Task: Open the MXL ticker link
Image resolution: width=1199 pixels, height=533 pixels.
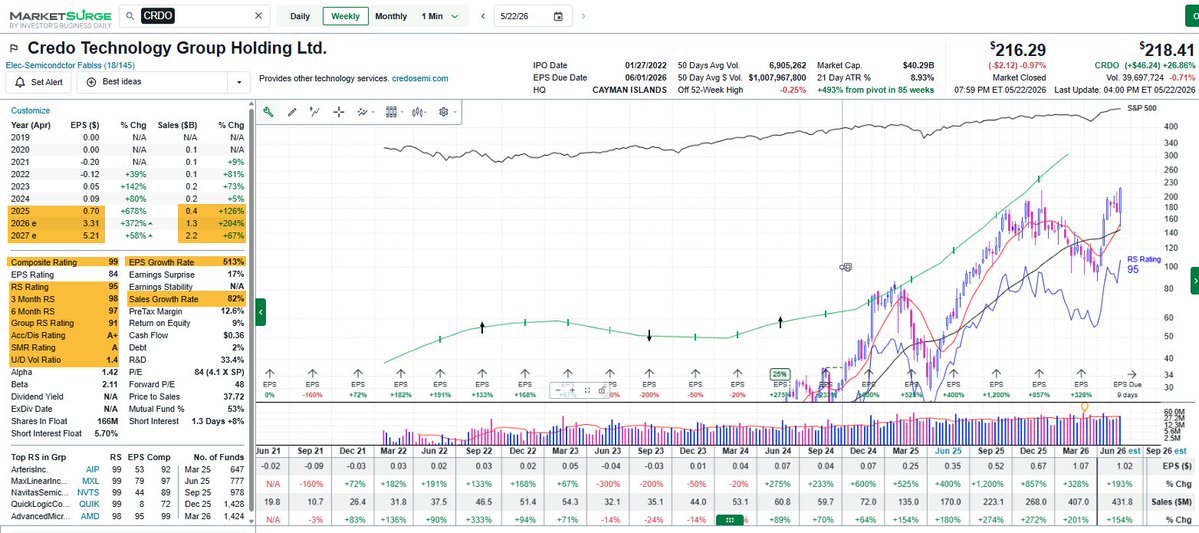Action: pyautogui.click(x=90, y=481)
